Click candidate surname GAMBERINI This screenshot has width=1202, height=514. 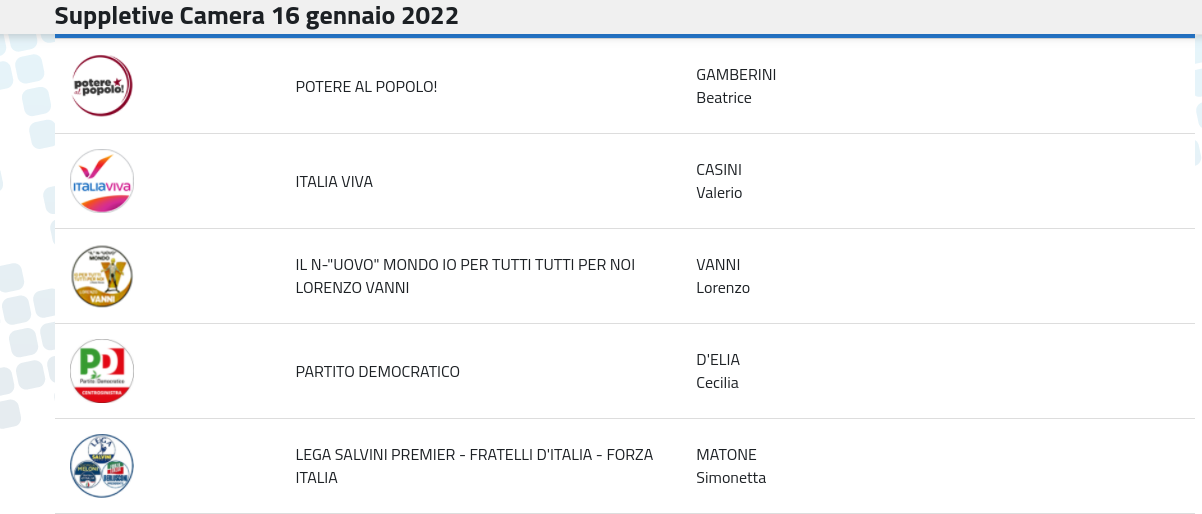click(736, 75)
